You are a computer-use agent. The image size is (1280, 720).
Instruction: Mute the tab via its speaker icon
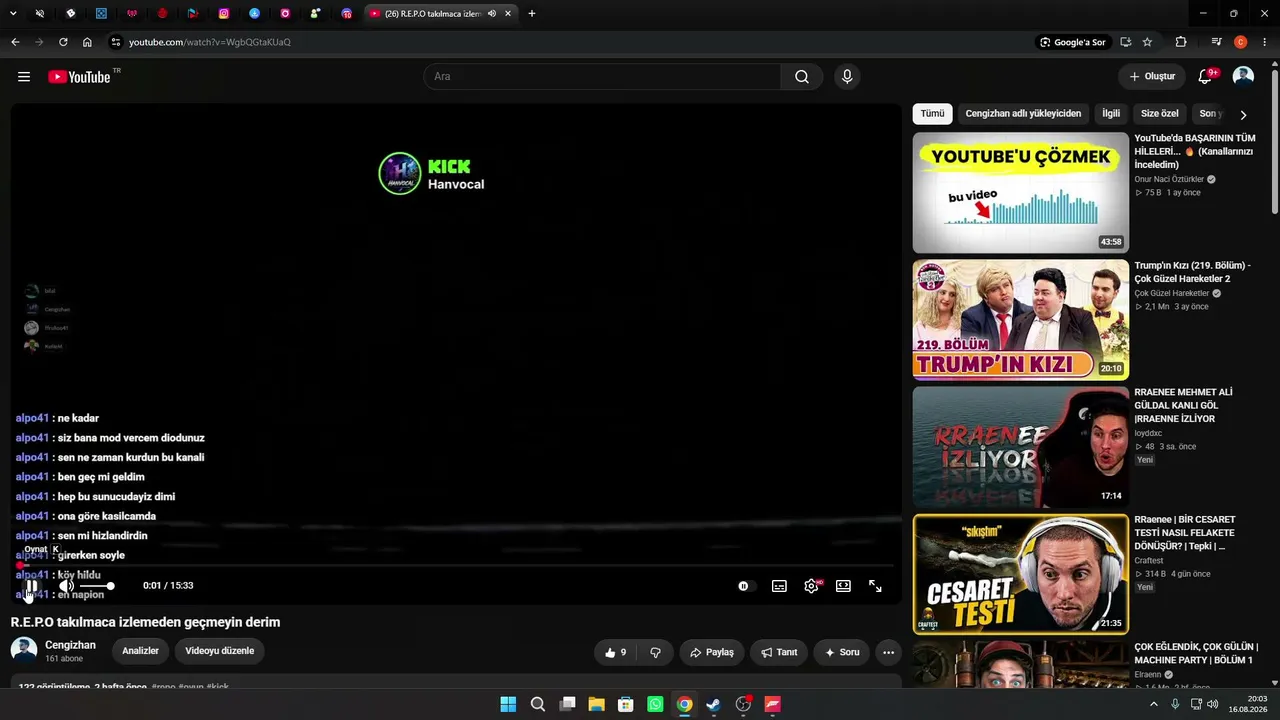coord(492,13)
